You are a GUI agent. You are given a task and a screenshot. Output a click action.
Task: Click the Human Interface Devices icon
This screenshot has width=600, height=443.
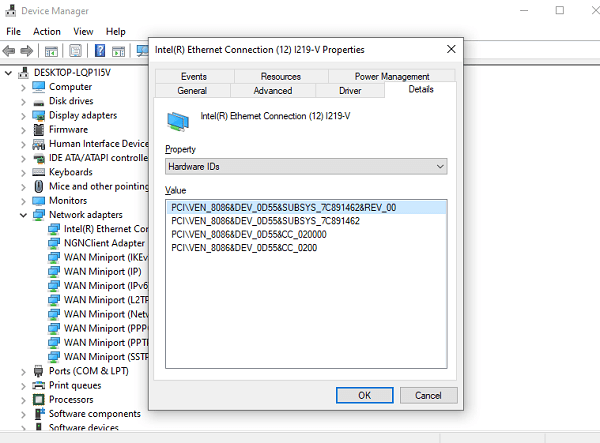(x=39, y=144)
